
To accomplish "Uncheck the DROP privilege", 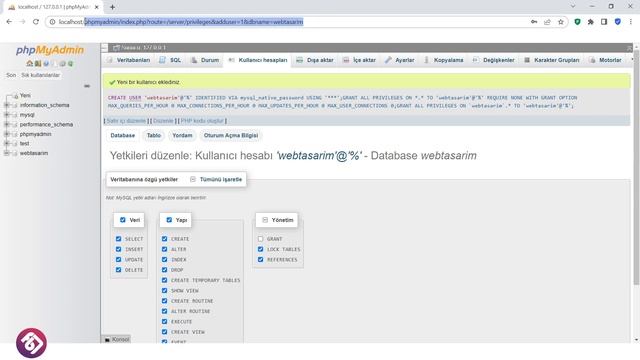I will tap(164, 270).
